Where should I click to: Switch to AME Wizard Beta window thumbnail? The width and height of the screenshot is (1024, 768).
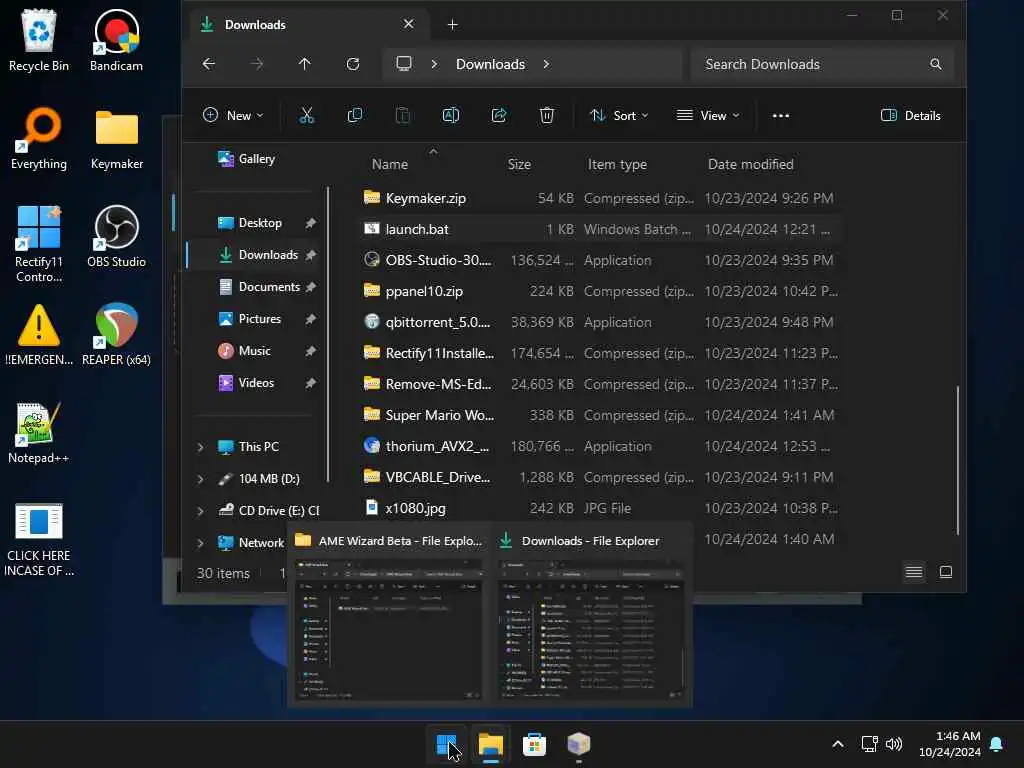coord(389,615)
